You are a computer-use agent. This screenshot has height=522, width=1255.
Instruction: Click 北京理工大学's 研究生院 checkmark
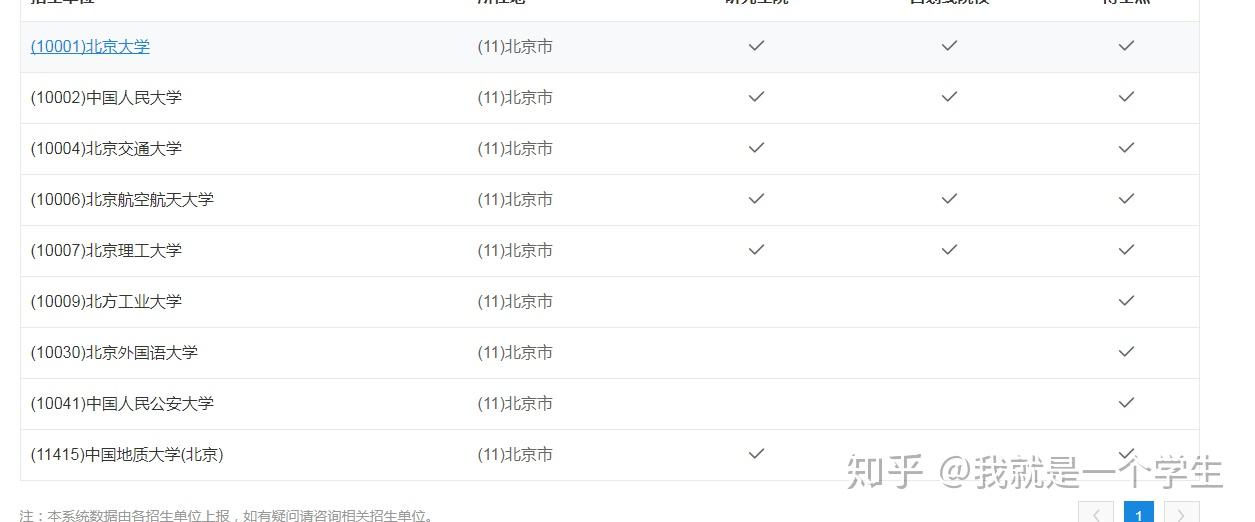[757, 250]
